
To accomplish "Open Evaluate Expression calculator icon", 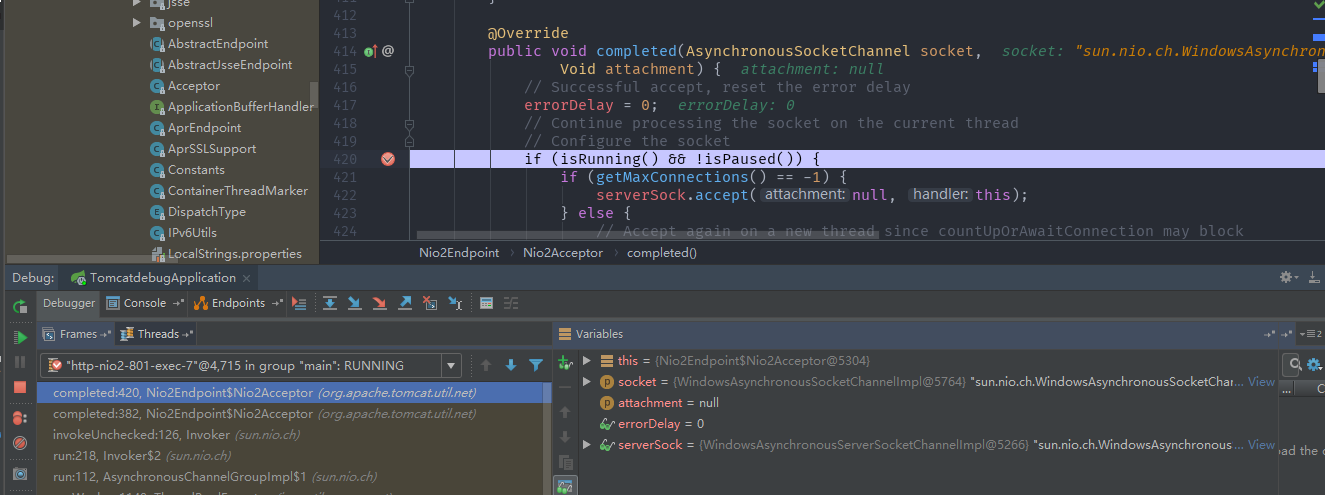I will (486, 303).
